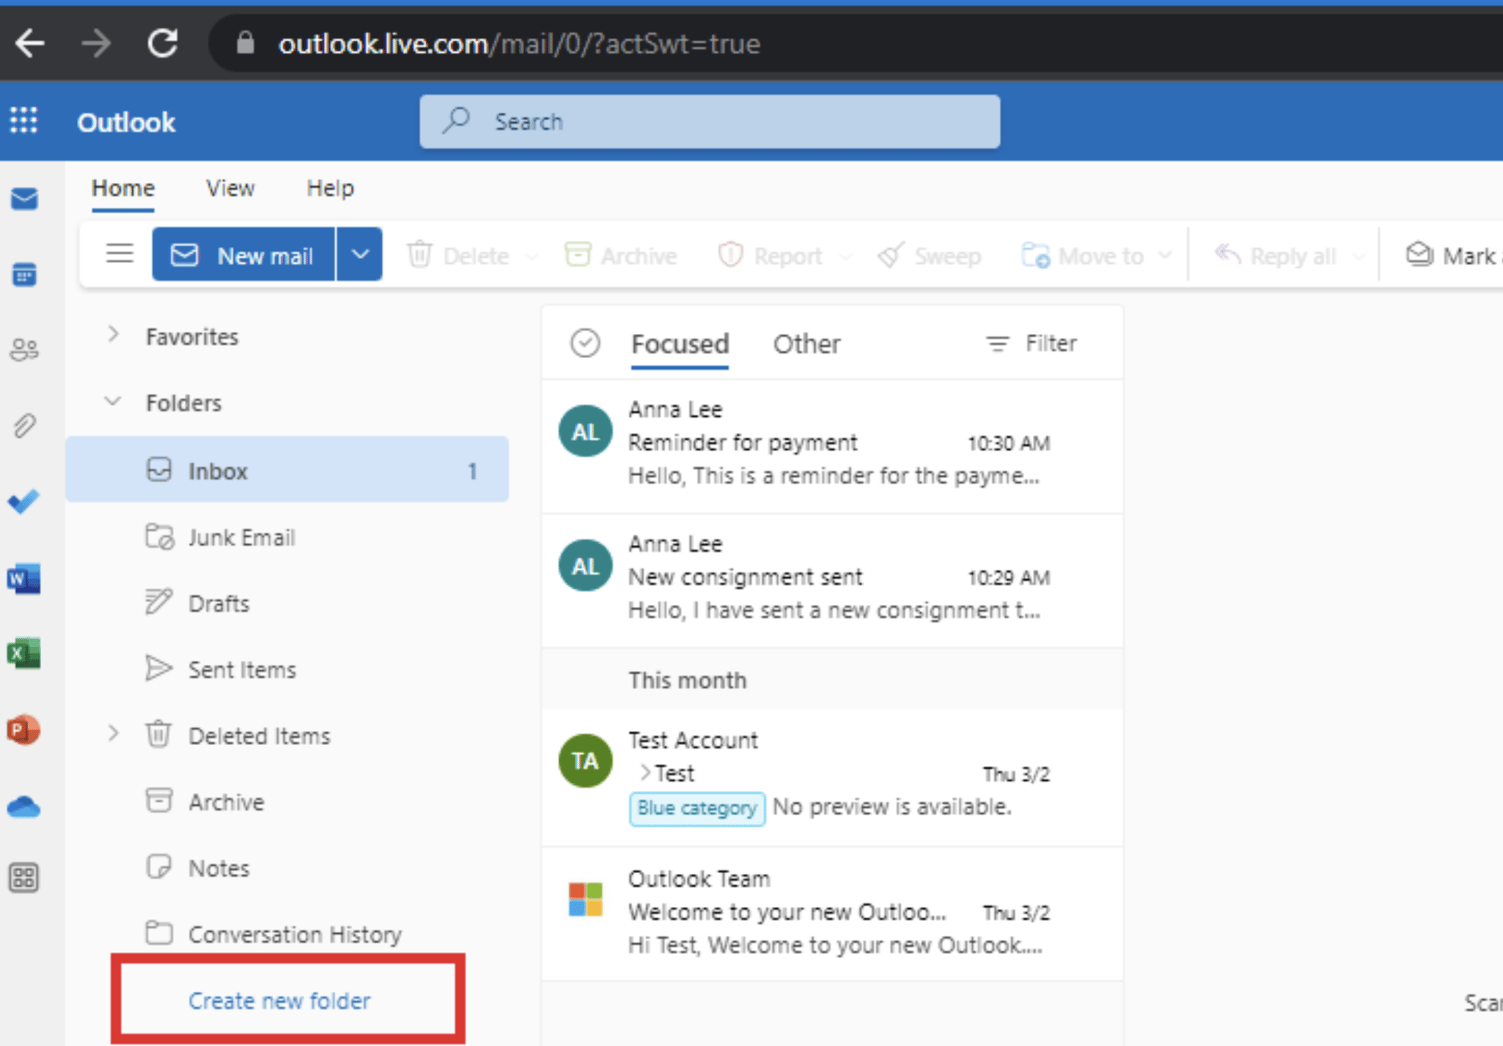Open the Mail icon in left rail
This screenshot has width=1503, height=1046.
24,198
